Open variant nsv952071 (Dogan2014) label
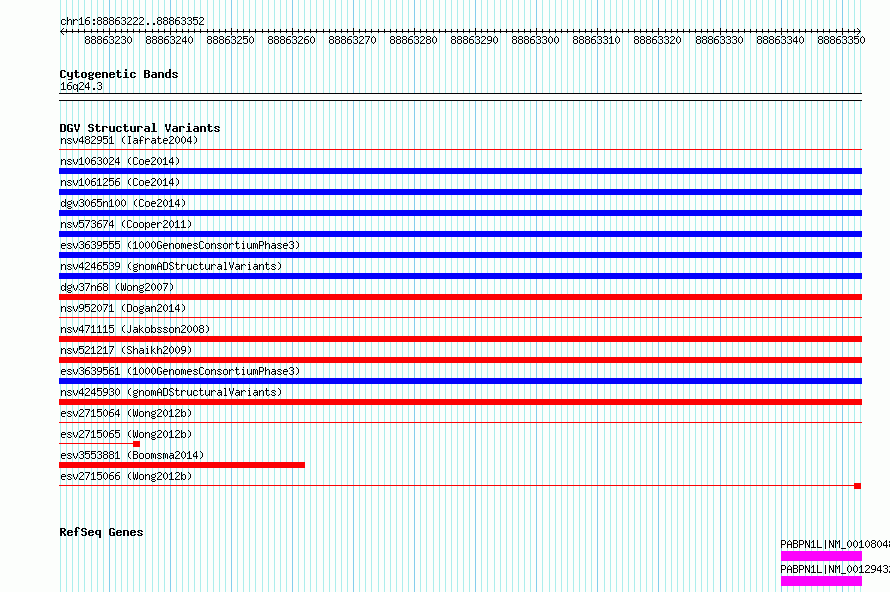 click(123, 308)
